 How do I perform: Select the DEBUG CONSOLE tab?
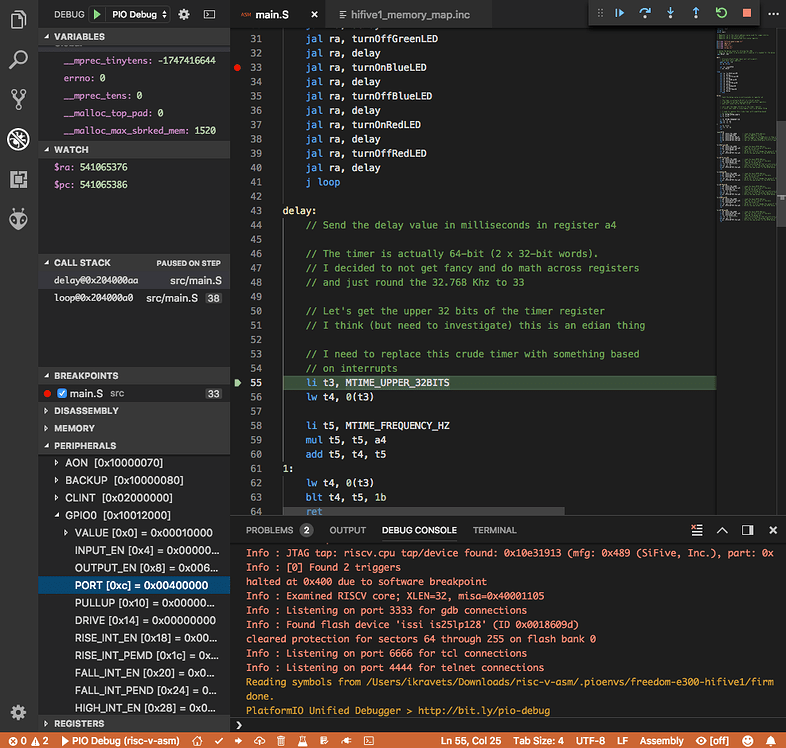419,530
